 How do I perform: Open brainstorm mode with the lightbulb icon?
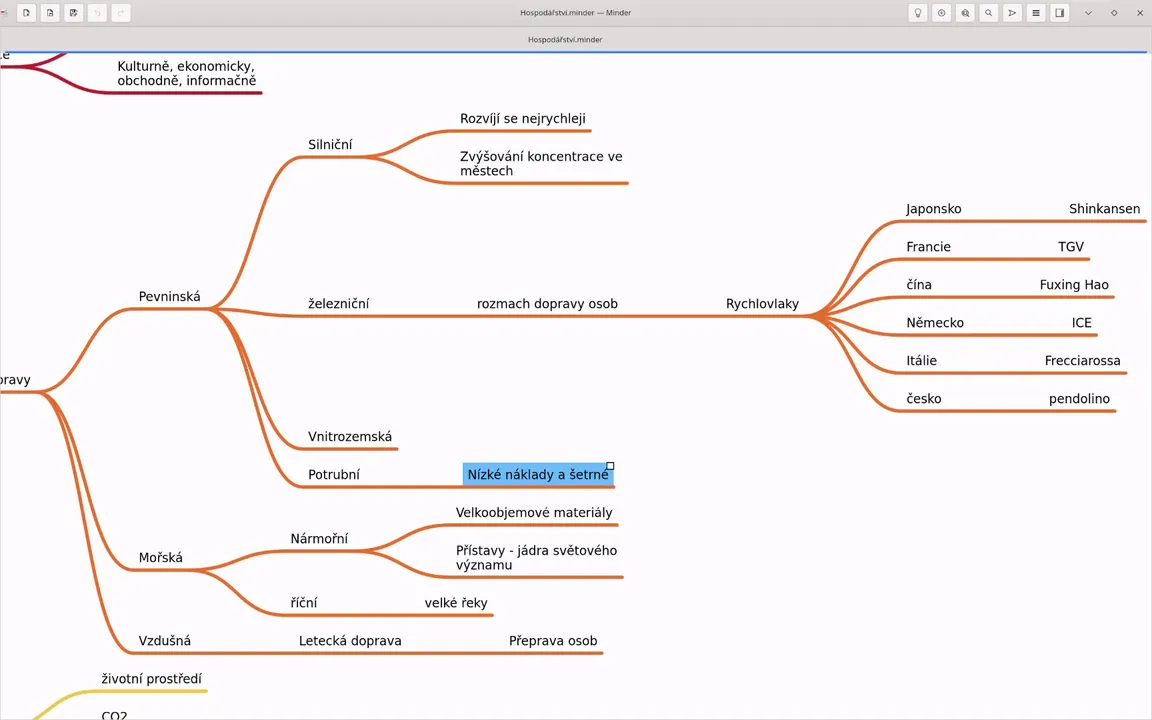click(918, 12)
